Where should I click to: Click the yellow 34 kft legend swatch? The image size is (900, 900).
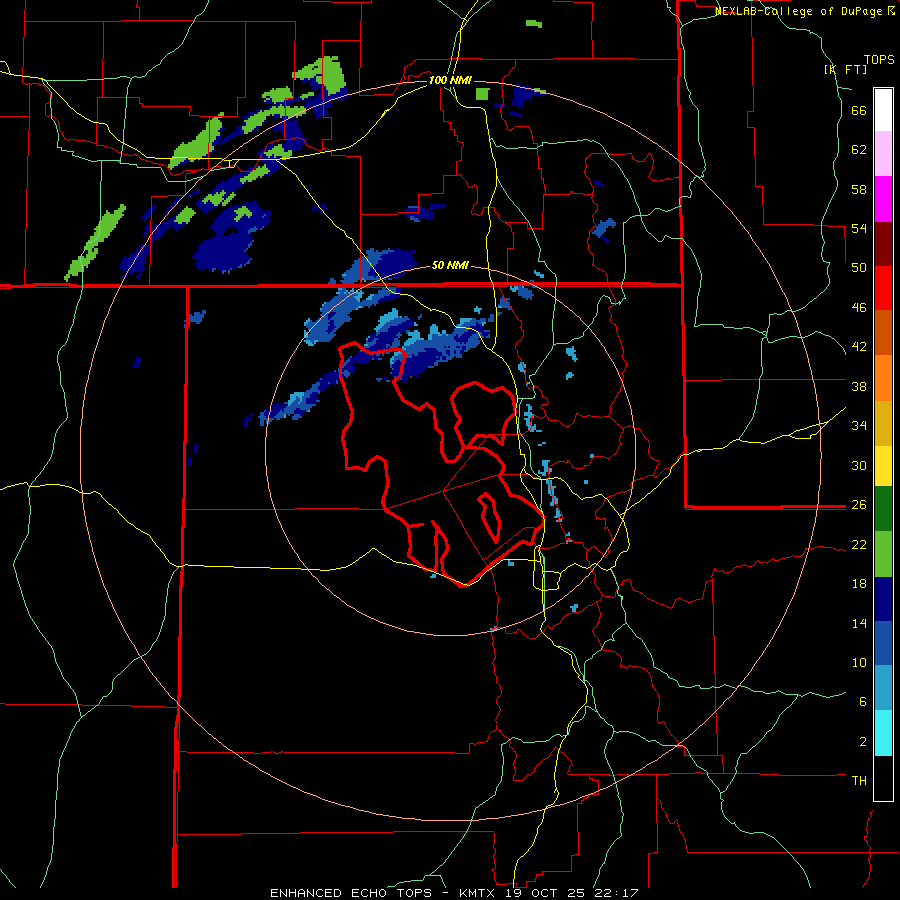(883, 465)
